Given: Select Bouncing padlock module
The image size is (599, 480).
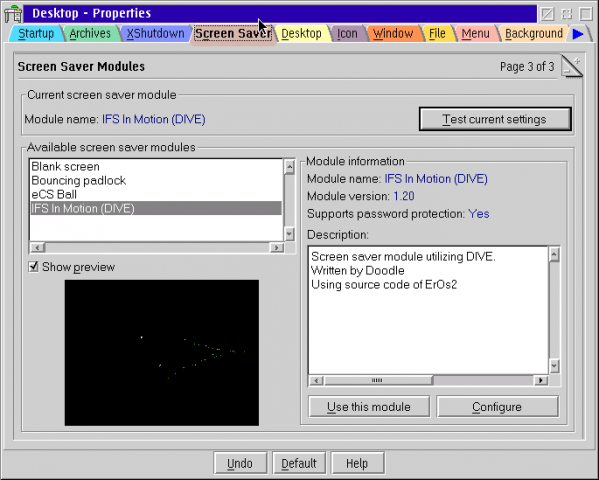Looking at the screenshot, I should (x=79, y=180).
